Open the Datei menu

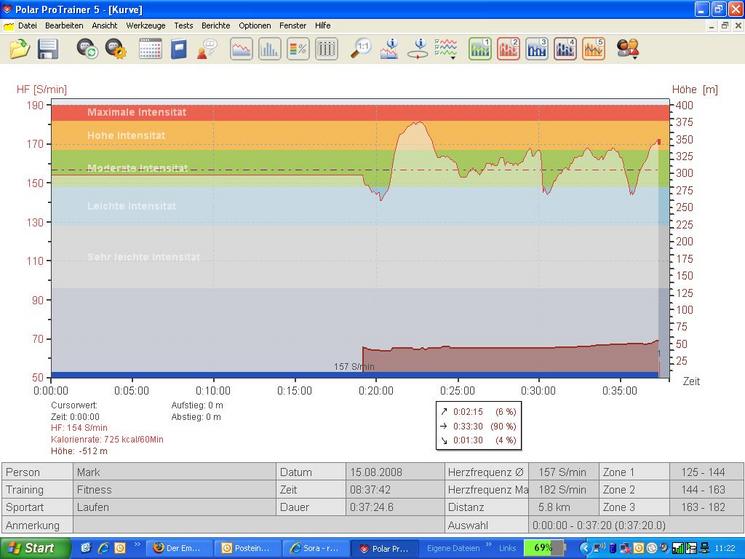coord(27,24)
